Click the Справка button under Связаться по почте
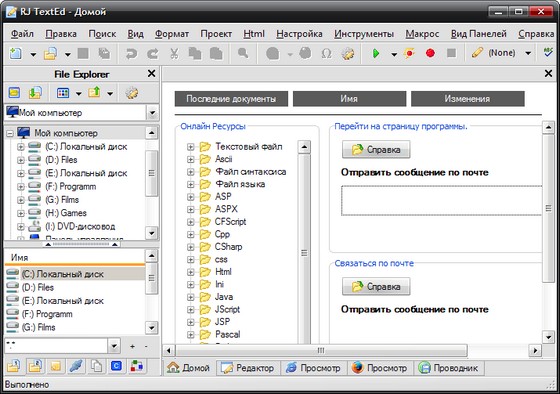The image size is (560, 394). pos(376,286)
